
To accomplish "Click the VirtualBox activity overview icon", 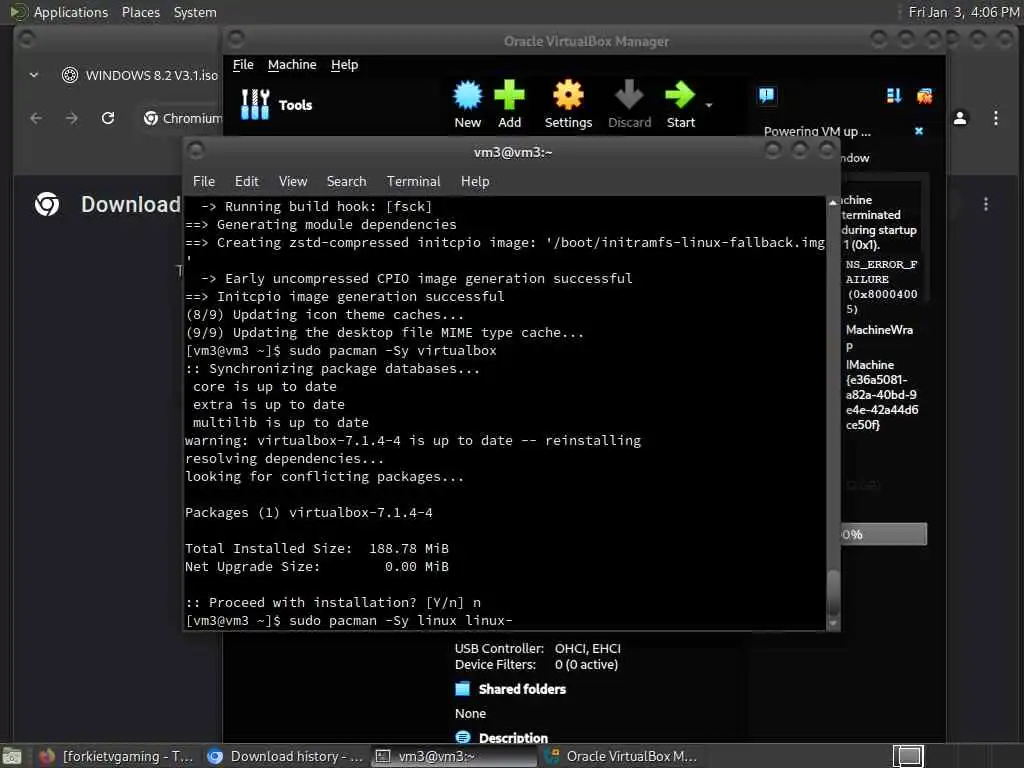I will (x=924, y=96).
